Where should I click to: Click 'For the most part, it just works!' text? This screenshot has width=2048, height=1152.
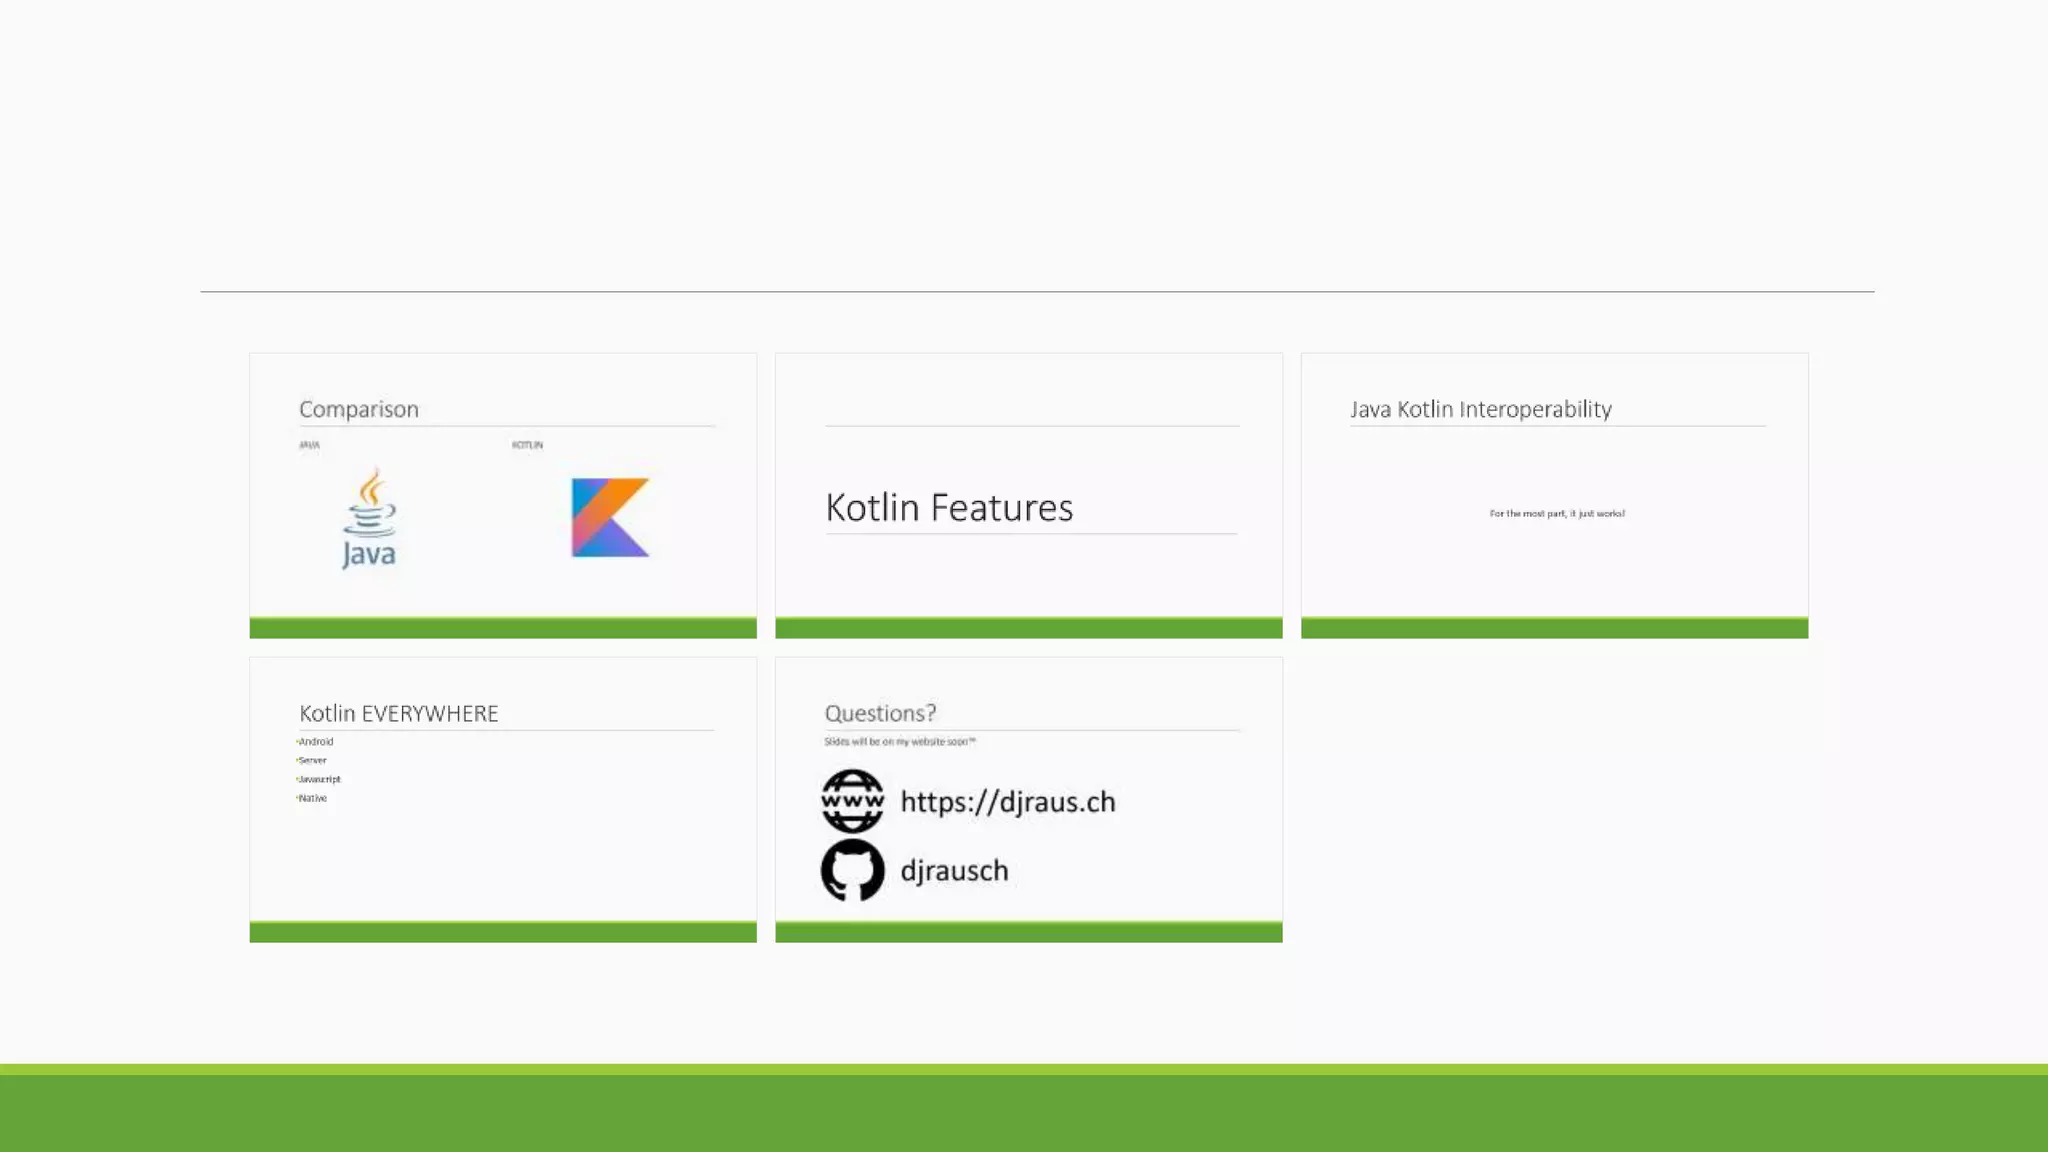click(1556, 514)
